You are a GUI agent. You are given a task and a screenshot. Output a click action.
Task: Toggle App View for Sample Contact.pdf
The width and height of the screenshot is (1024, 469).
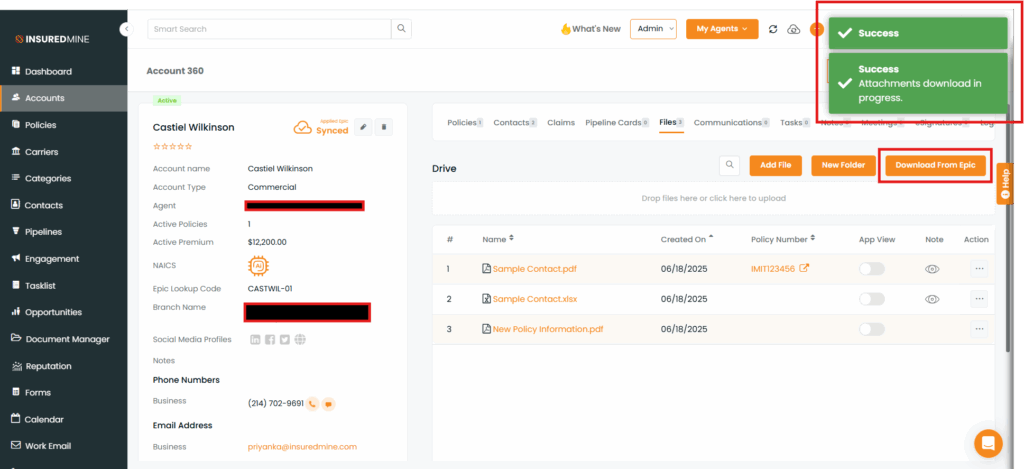pos(872,268)
